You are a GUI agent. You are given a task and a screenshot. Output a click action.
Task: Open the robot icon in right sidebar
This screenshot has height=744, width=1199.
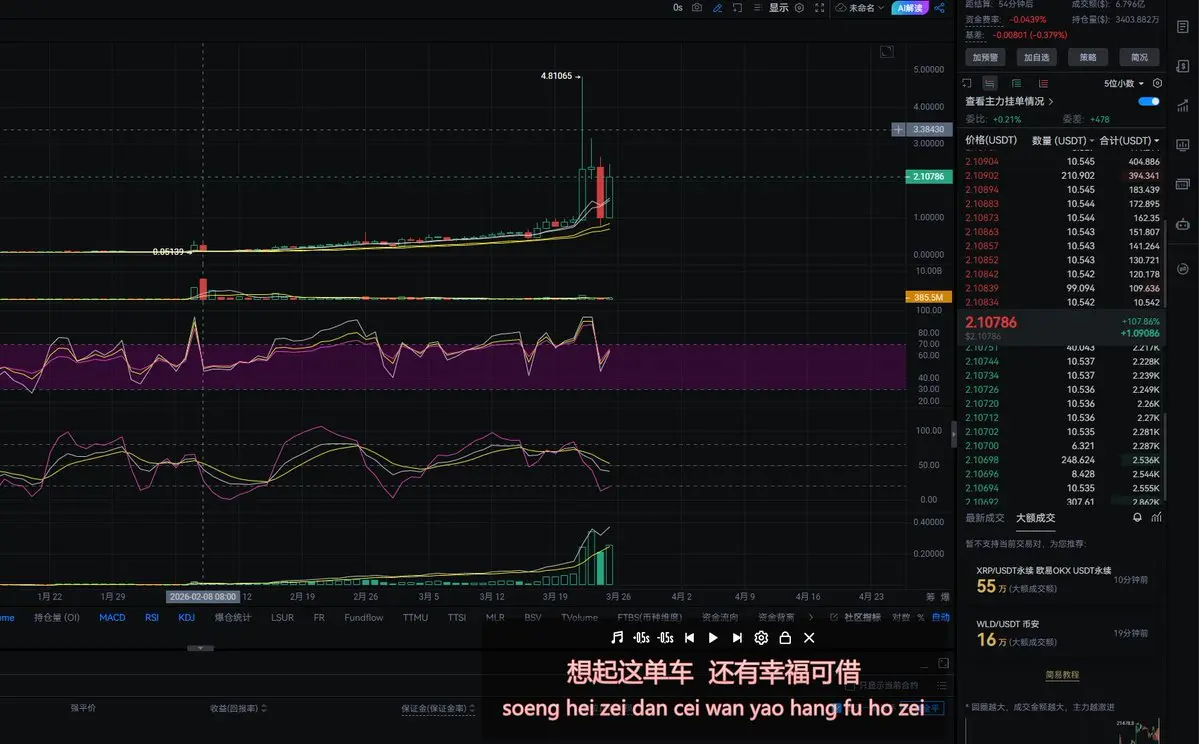click(1182, 224)
